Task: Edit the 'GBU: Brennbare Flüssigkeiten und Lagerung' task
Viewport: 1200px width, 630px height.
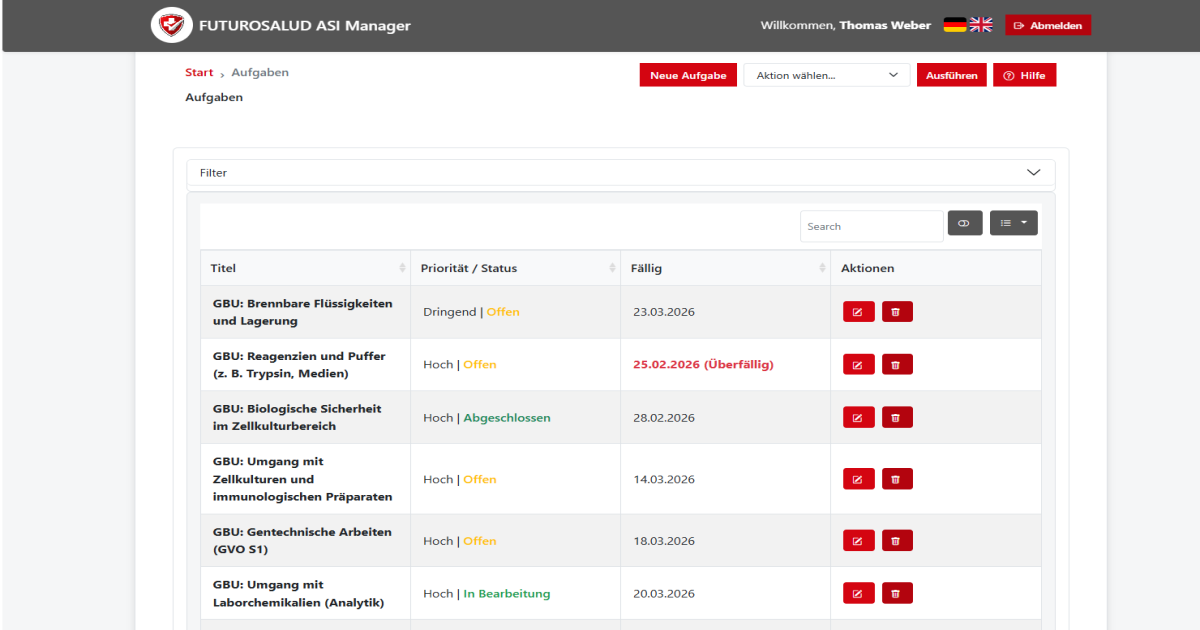Action: (858, 311)
